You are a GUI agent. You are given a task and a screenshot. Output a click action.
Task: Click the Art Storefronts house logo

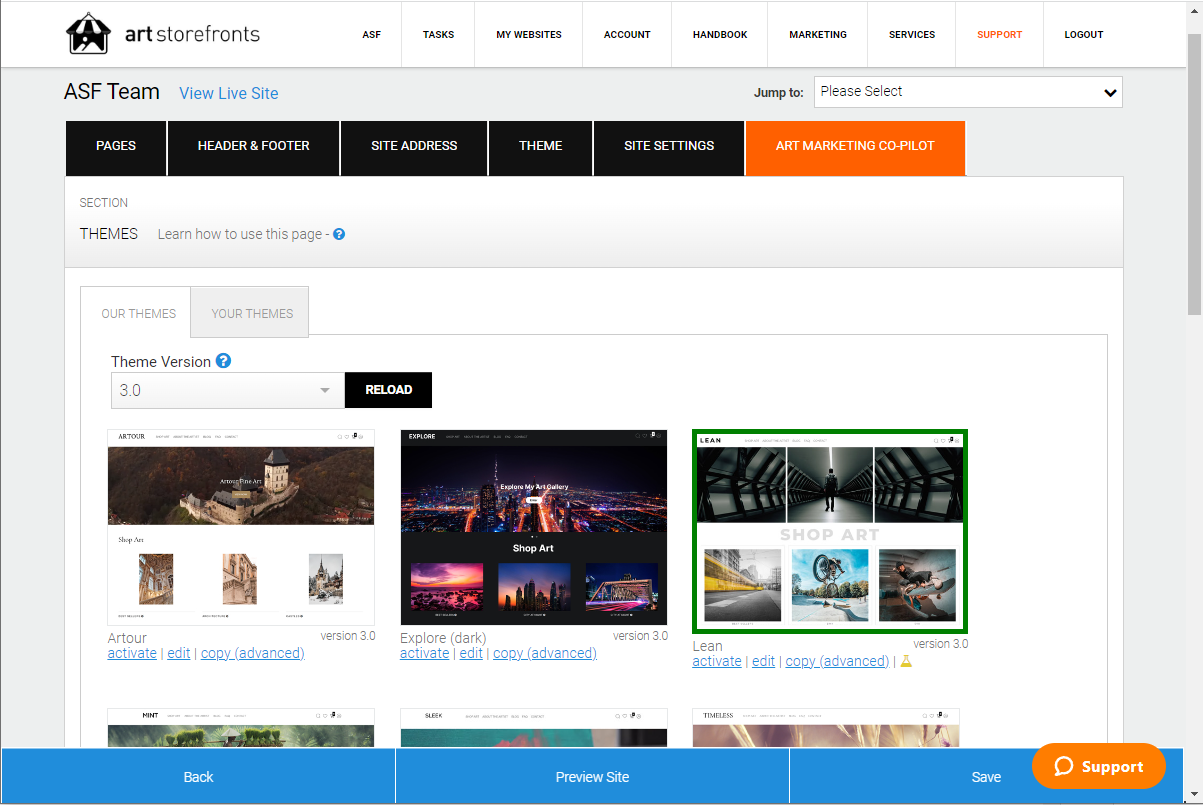(x=87, y=34)
